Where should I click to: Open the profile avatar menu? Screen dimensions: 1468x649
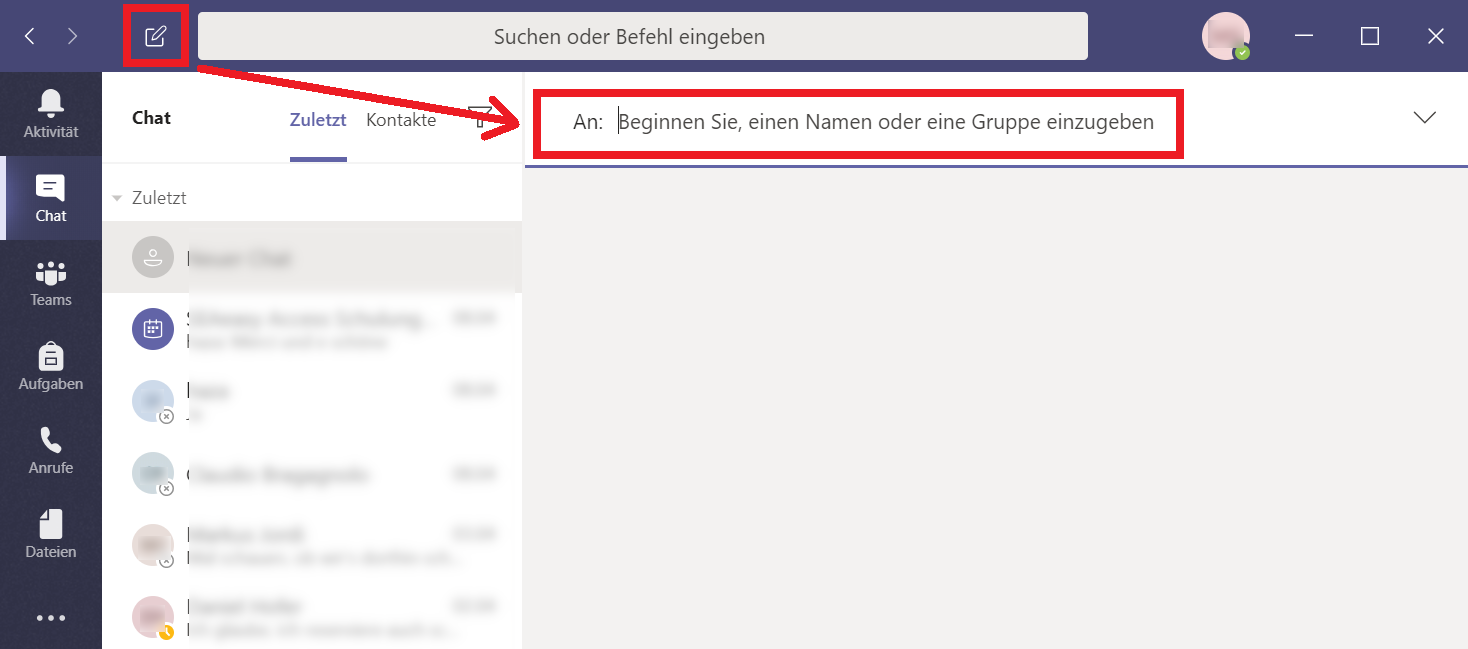click(1225, 36)
